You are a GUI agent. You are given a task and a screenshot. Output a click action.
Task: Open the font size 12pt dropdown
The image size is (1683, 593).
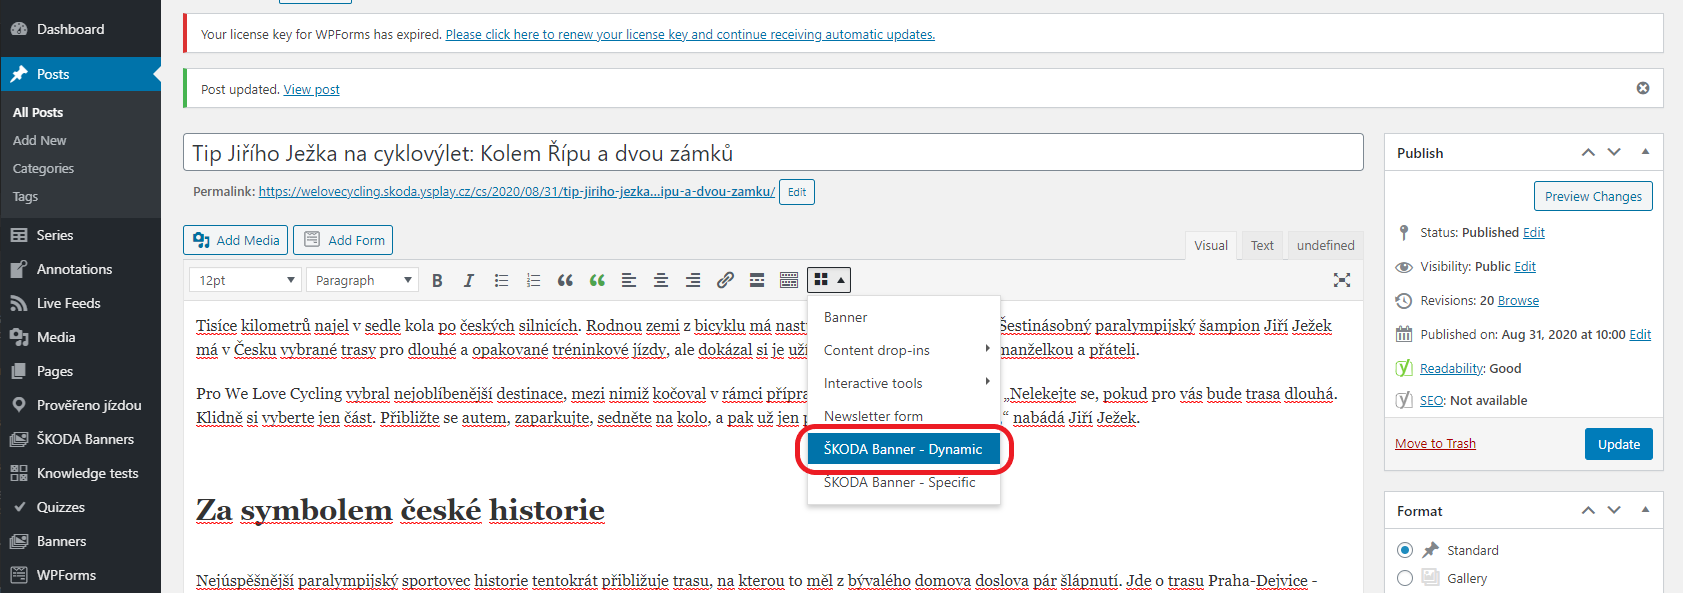point(245,280)
